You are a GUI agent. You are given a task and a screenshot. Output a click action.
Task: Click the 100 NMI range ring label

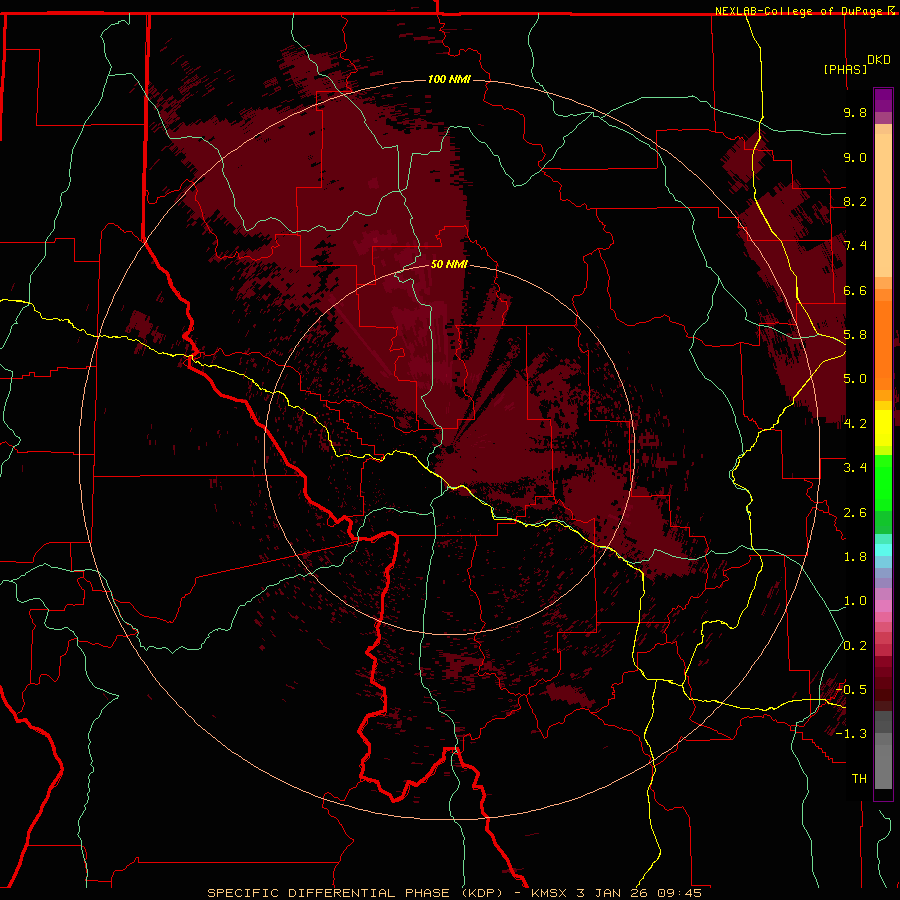coord(449,79)
